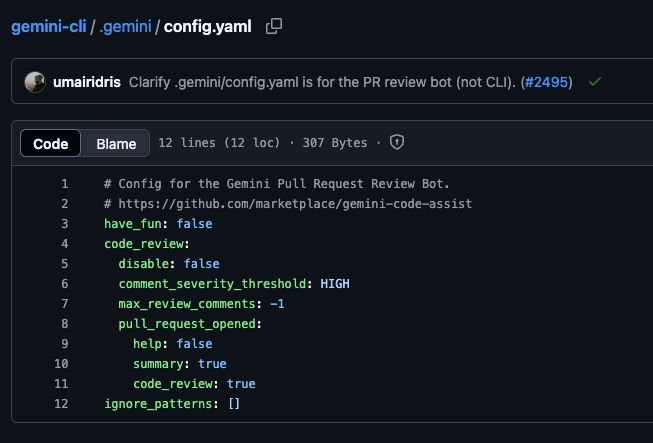Open the shield security icon by 307 Bytes
This screenshot has width=653, height=443.
tap(396, 142)
